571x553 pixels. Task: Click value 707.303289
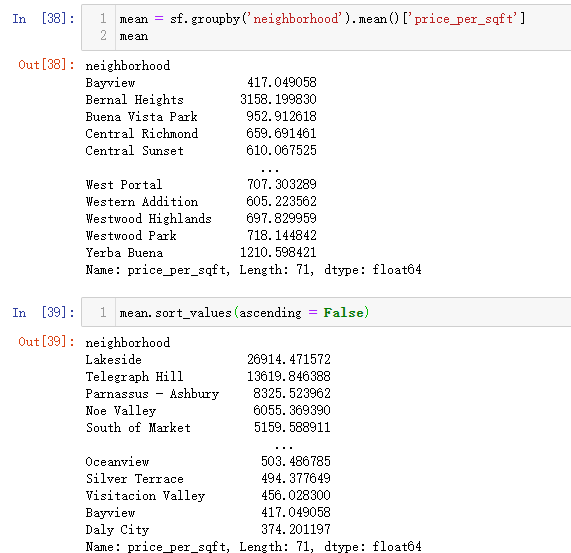tap(282, 184)
